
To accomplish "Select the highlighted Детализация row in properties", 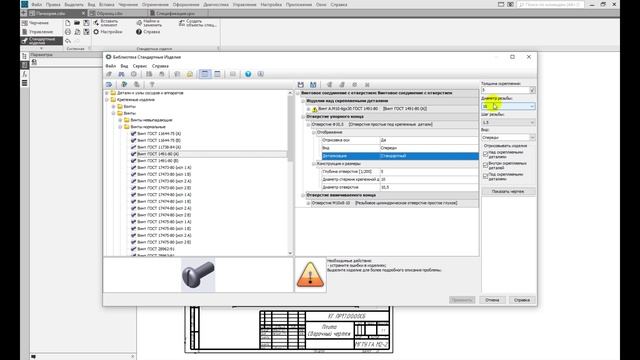I will (400, 156).
